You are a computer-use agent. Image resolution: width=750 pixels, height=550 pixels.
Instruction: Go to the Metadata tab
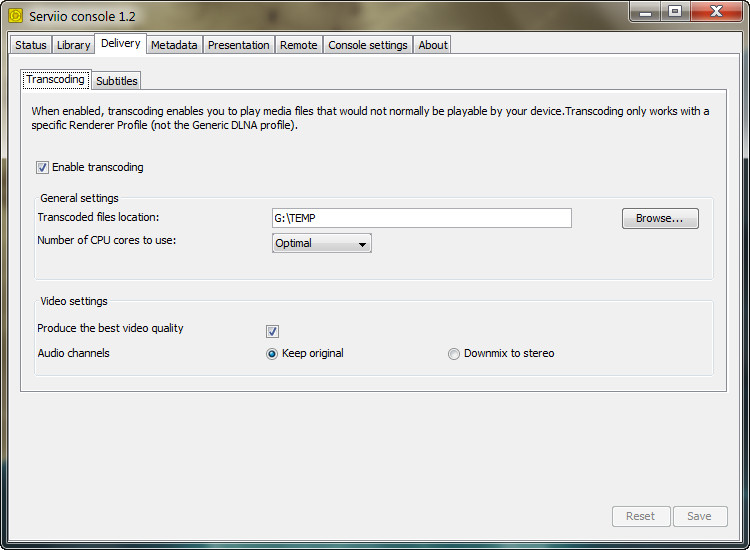point(174,45)
